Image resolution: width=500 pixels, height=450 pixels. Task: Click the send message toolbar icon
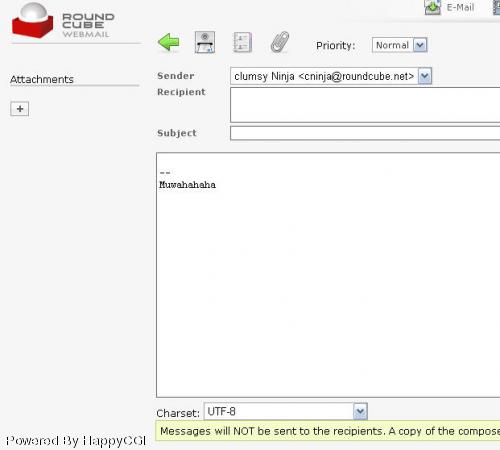click(x=205, y=42)
